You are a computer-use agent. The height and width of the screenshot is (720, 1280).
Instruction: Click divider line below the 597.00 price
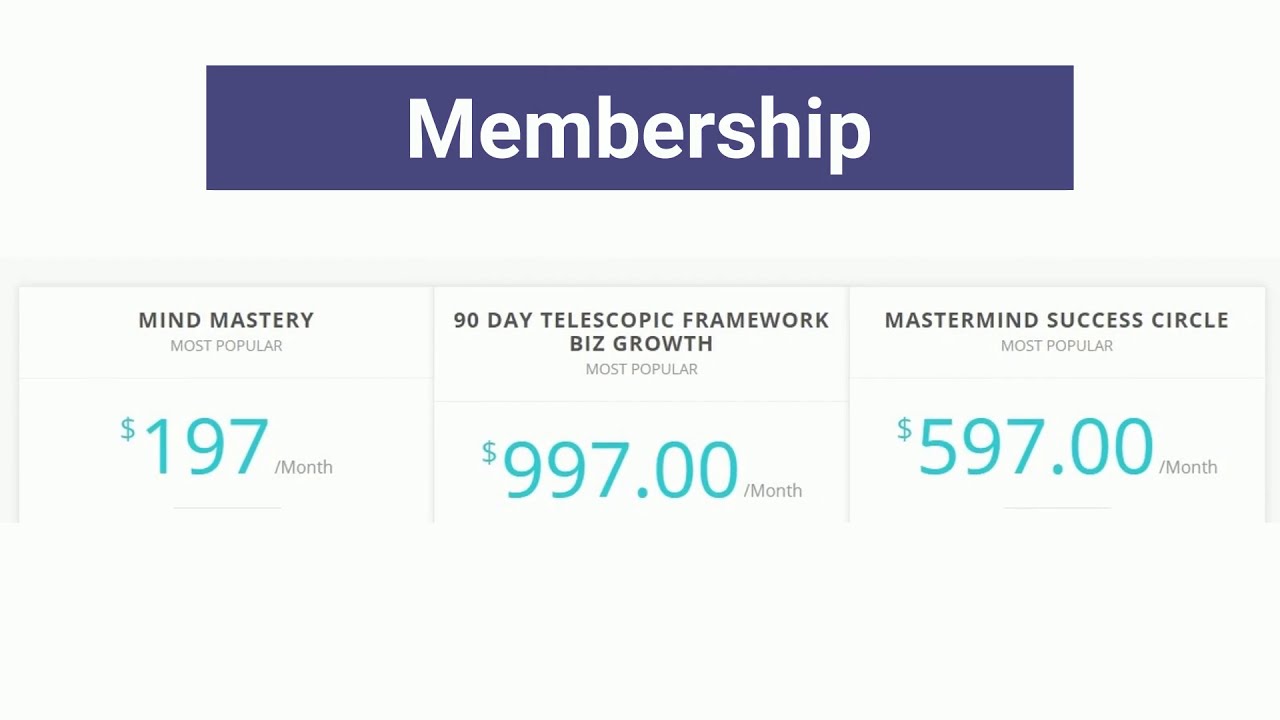[1057, 508]
